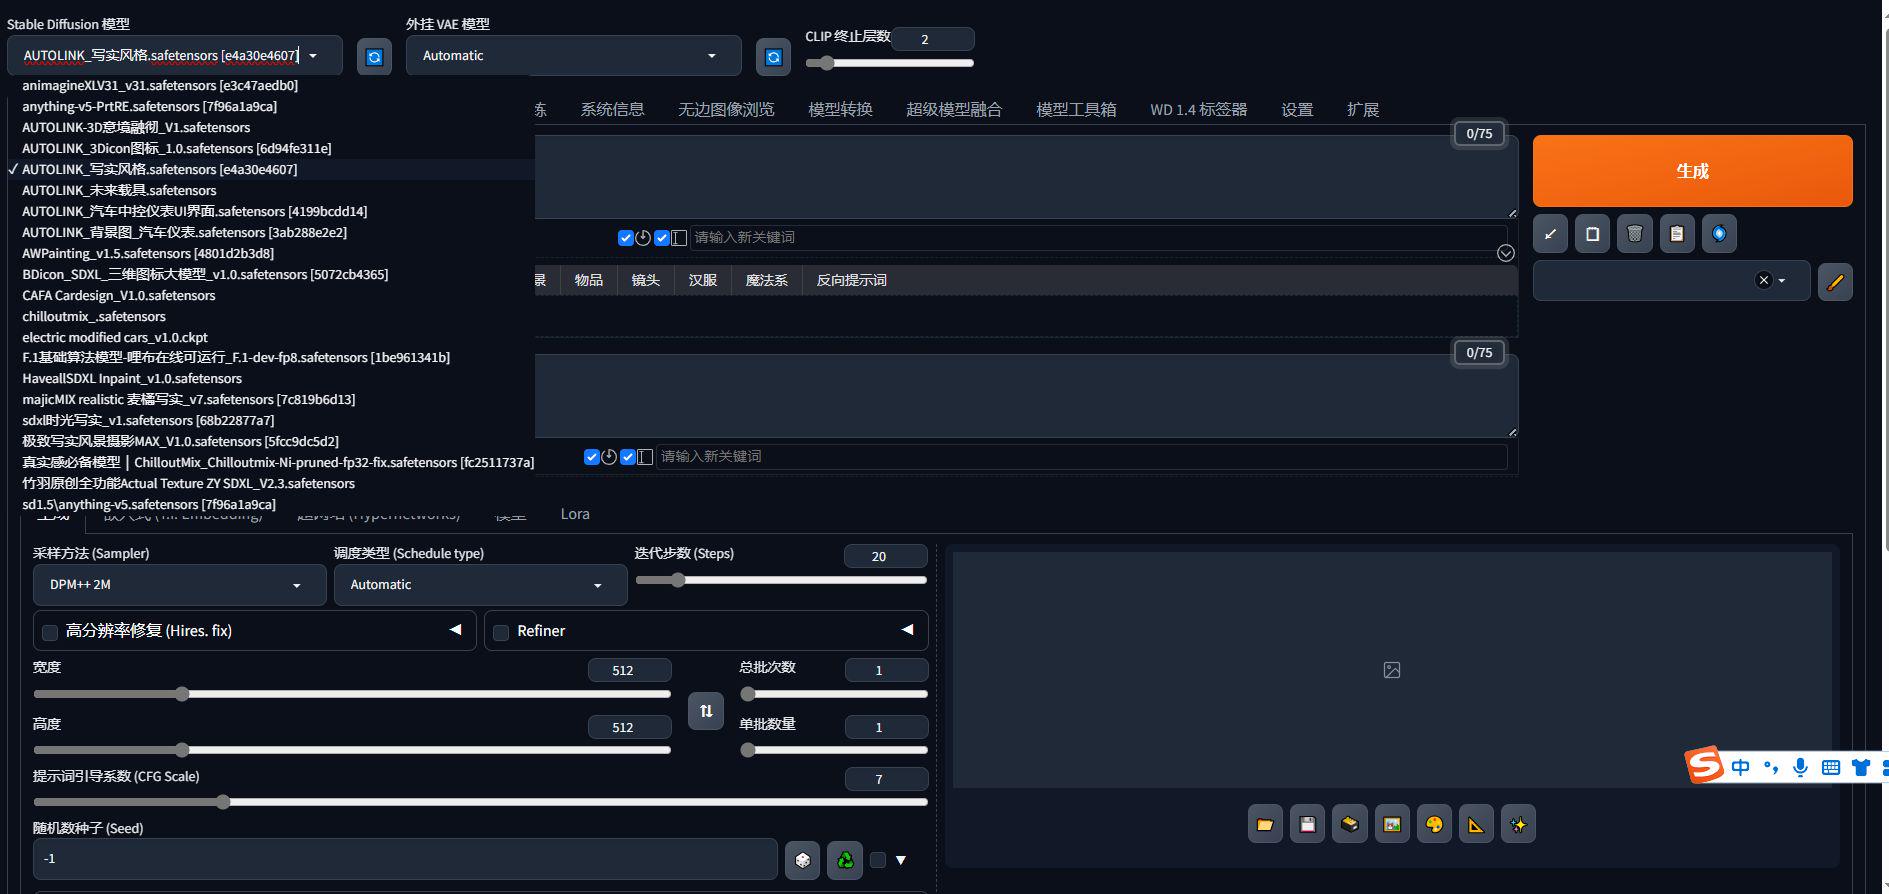The image size is (1889, 894).
Task: Click Sogou input method S logo
Action: [x=1705, y=766]
